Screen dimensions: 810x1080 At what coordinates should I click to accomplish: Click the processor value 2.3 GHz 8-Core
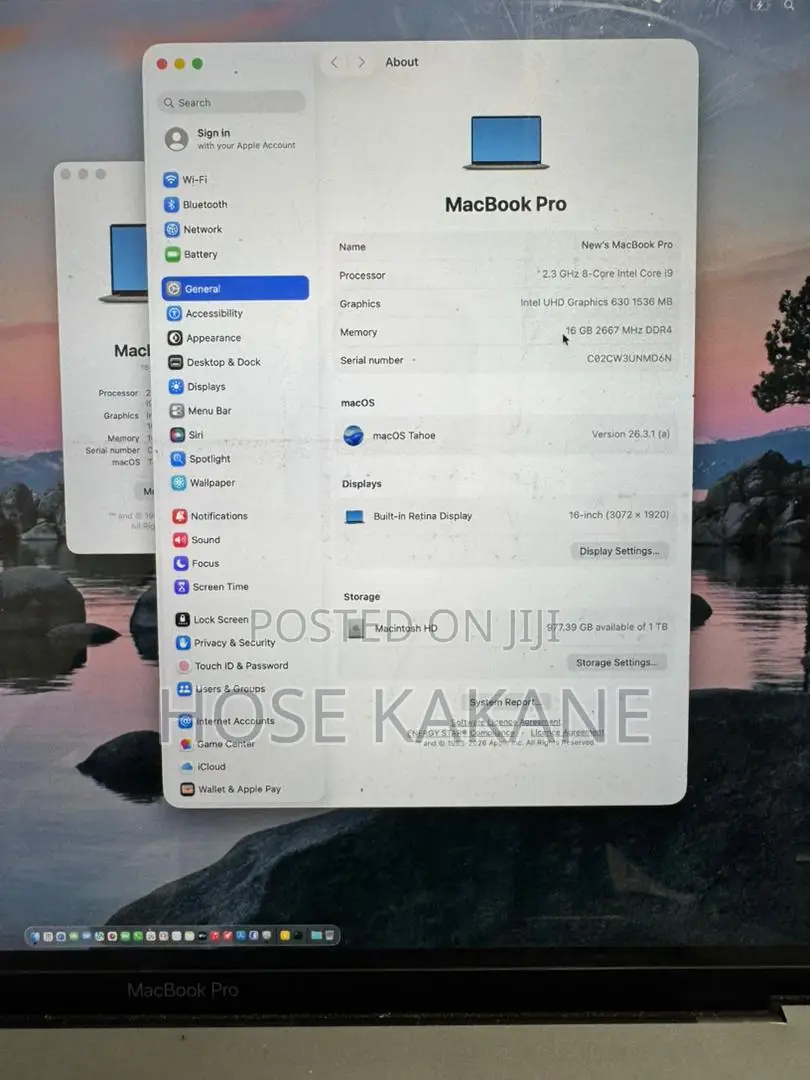click(607, 273)
